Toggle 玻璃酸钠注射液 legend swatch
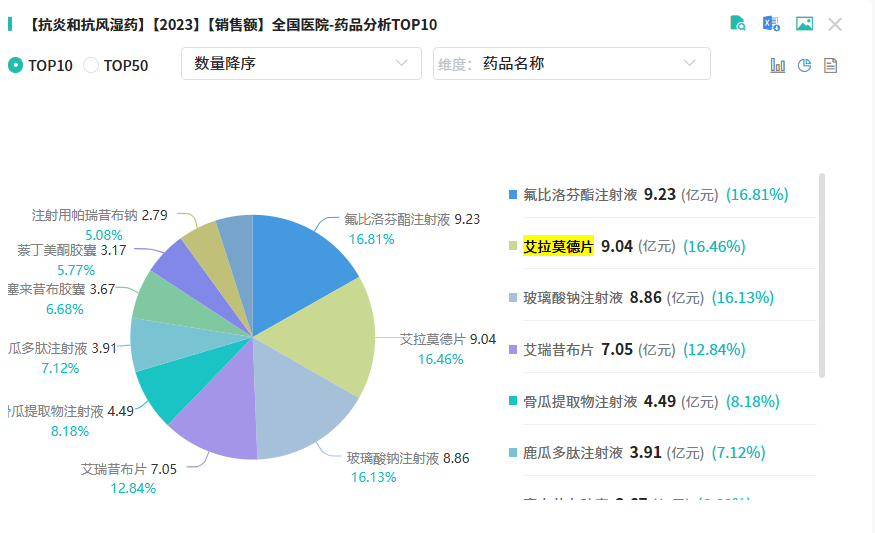Image resolution: width=875 pixels, height=533 pixels. tap(513, 298)
